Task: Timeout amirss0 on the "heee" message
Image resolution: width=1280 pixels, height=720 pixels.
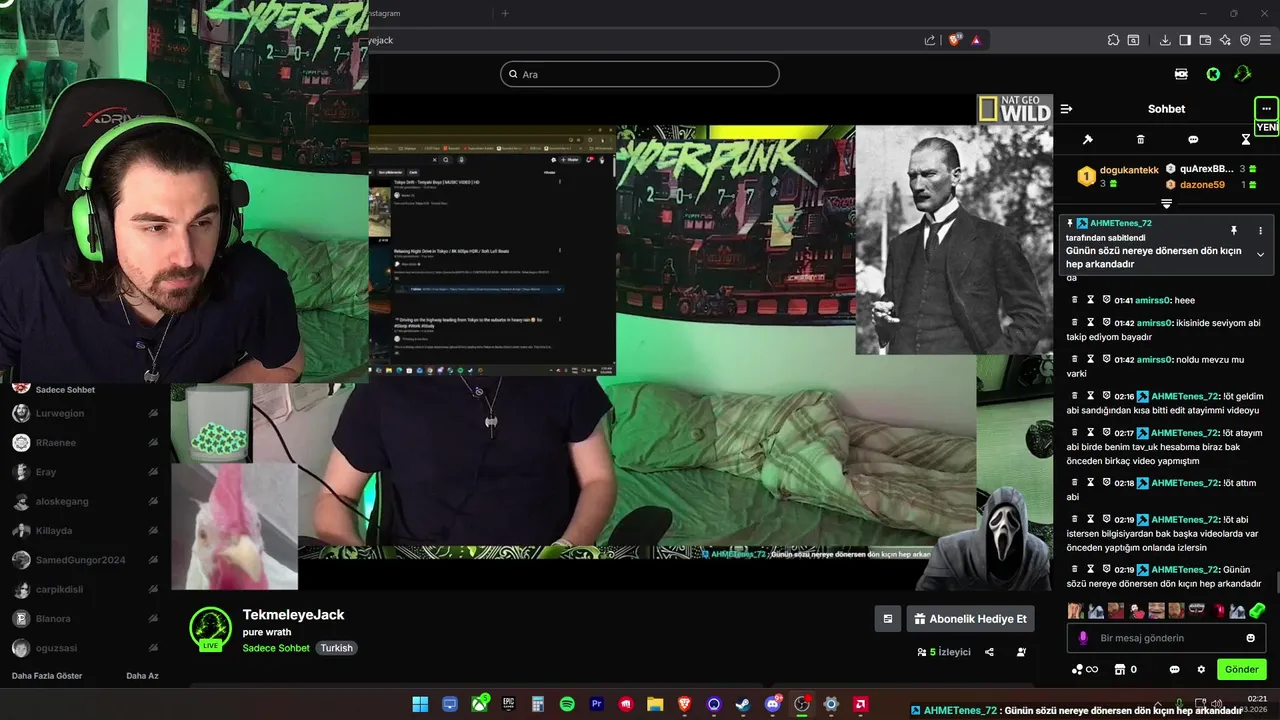Action: pyautogui.click(x=1091, y=300)
